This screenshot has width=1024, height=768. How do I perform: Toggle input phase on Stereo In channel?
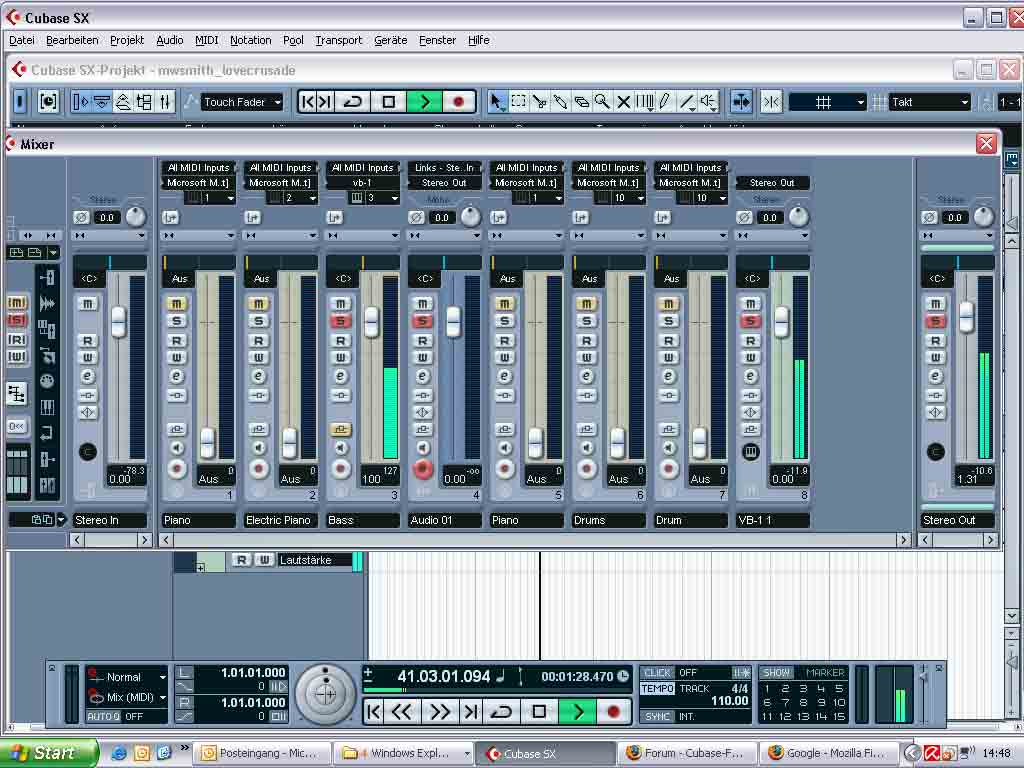point(81,217)
